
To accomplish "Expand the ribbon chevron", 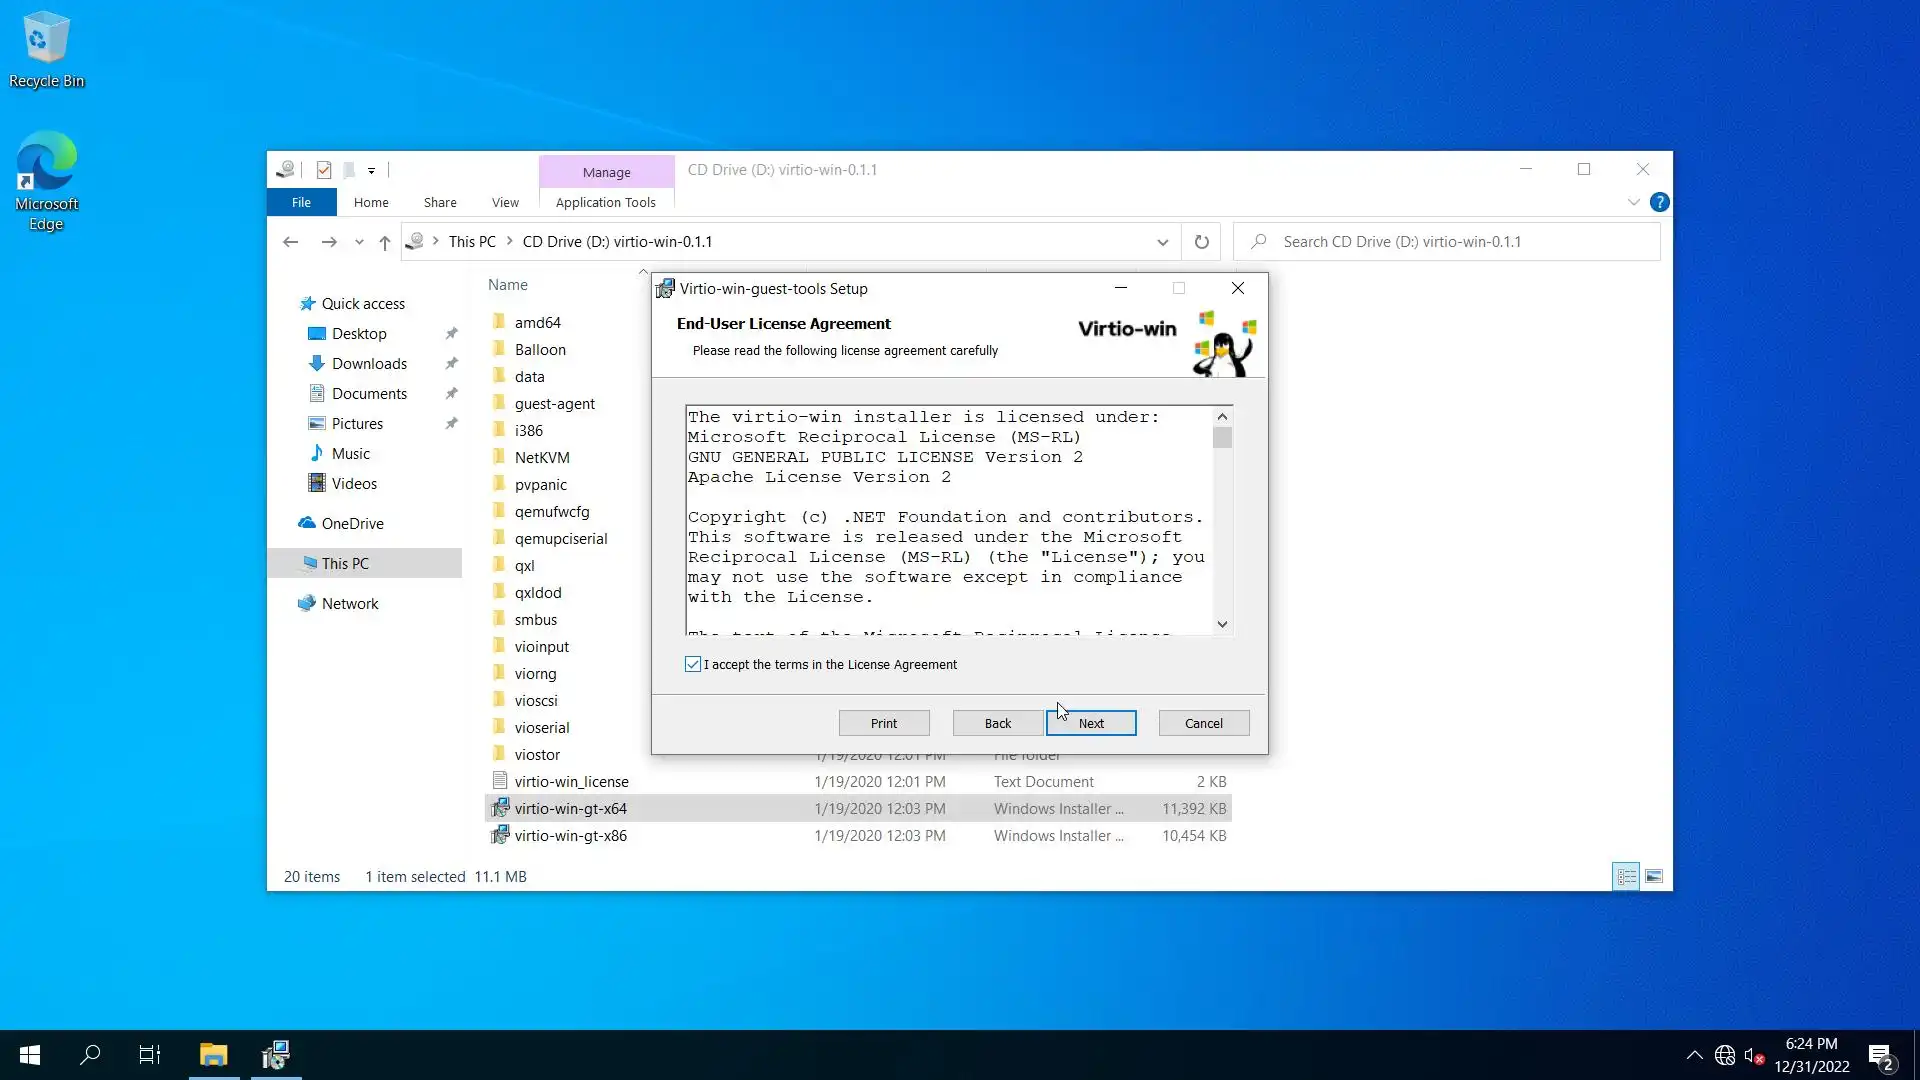I will [x=1633, y=202].
